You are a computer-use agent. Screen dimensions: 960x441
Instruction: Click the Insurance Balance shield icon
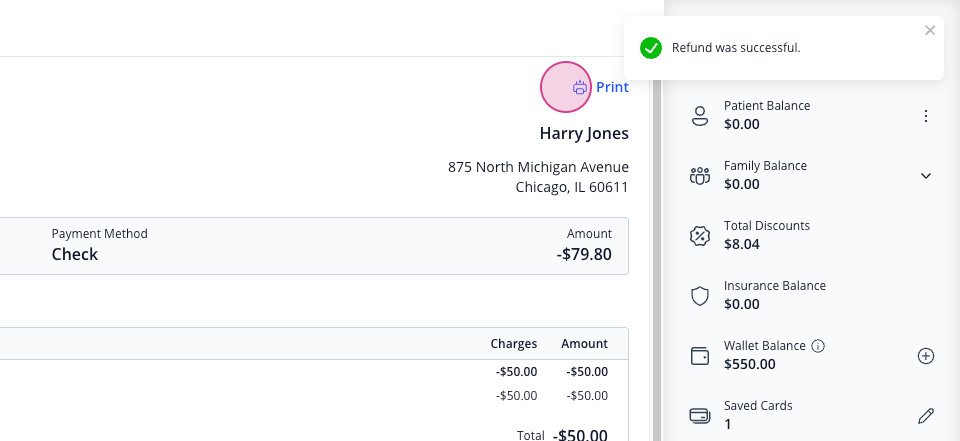click(699, 296)
